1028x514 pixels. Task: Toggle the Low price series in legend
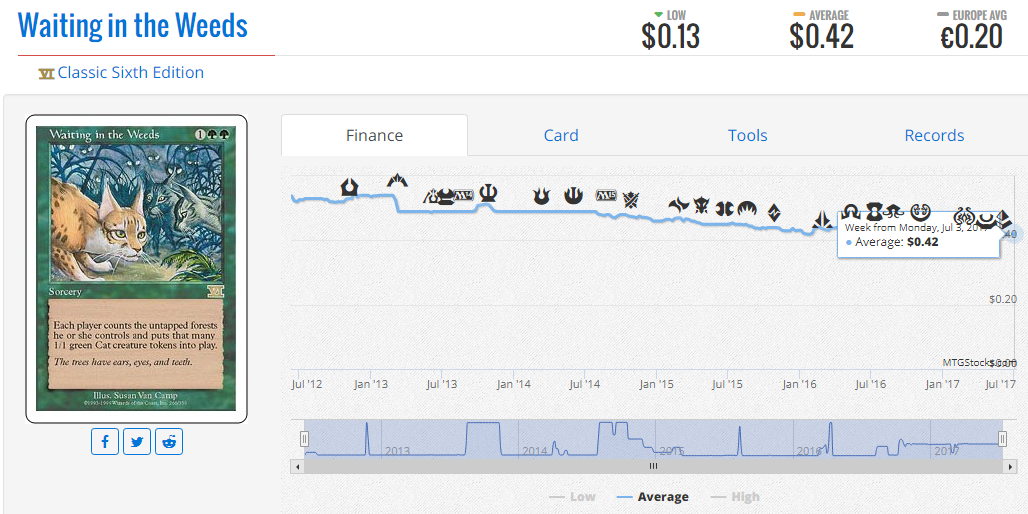pos(572,497)
